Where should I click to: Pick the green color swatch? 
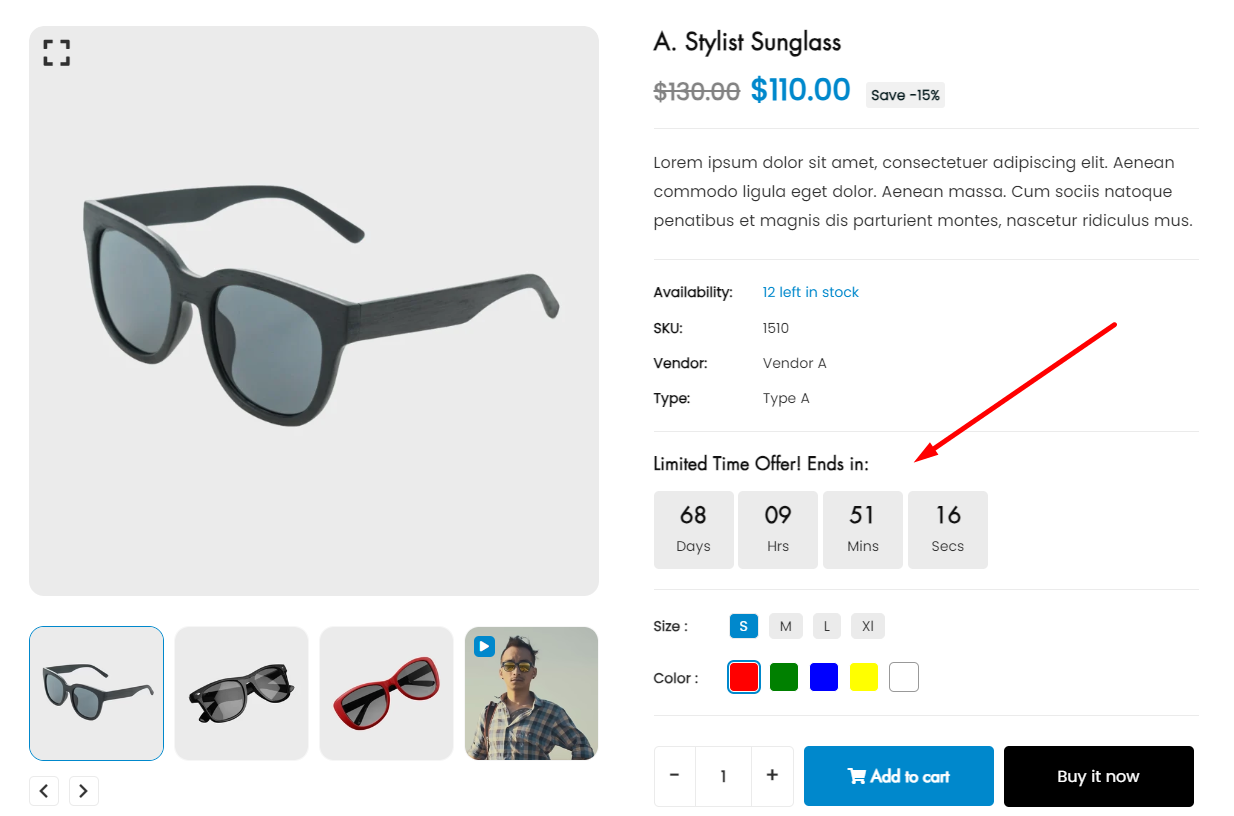click(784, 677)
